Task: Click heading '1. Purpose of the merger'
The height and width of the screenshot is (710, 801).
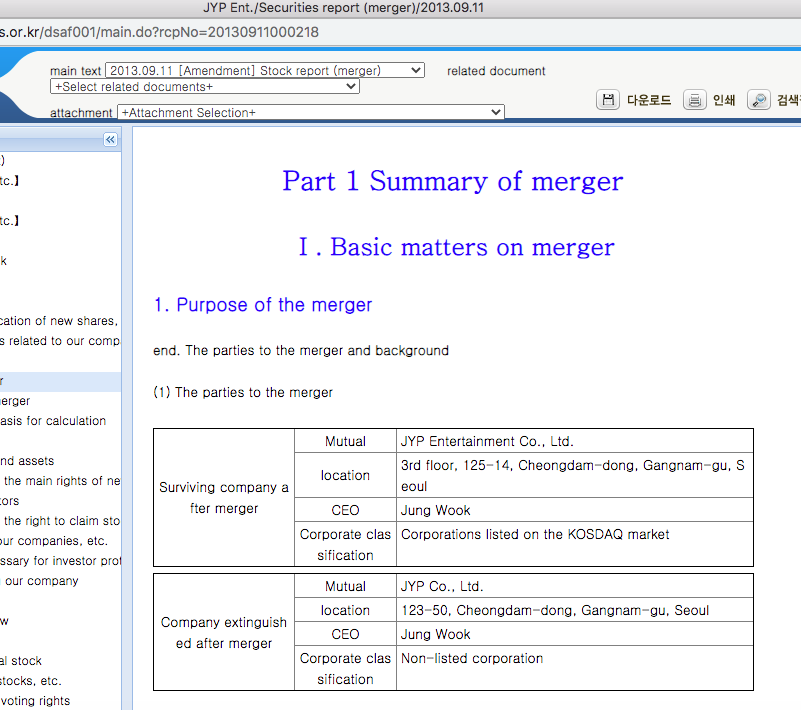Action: click(x=263, y=305)
